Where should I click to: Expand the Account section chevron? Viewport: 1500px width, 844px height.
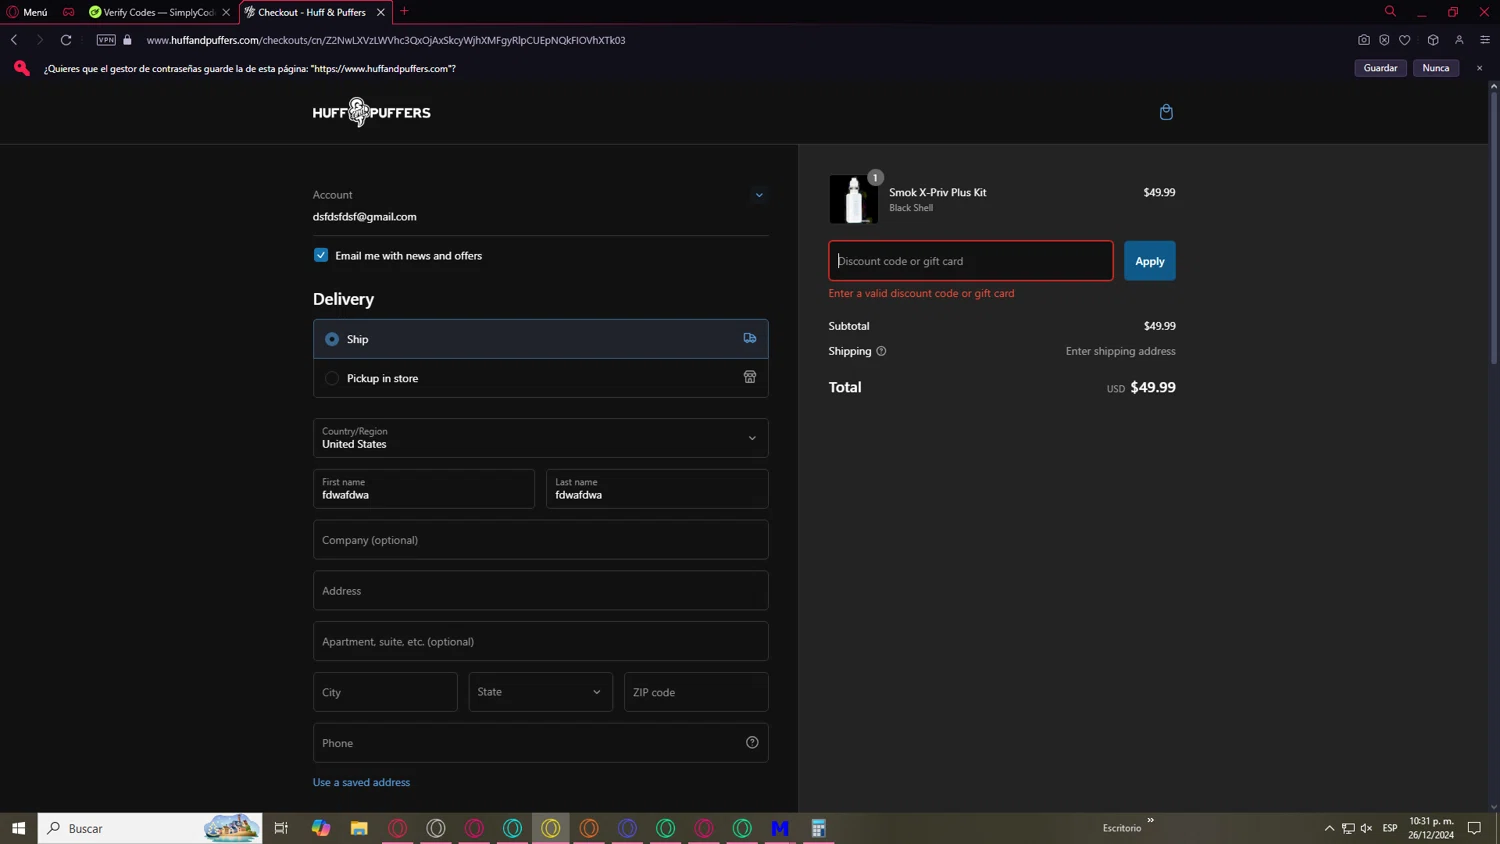point(759,195)
